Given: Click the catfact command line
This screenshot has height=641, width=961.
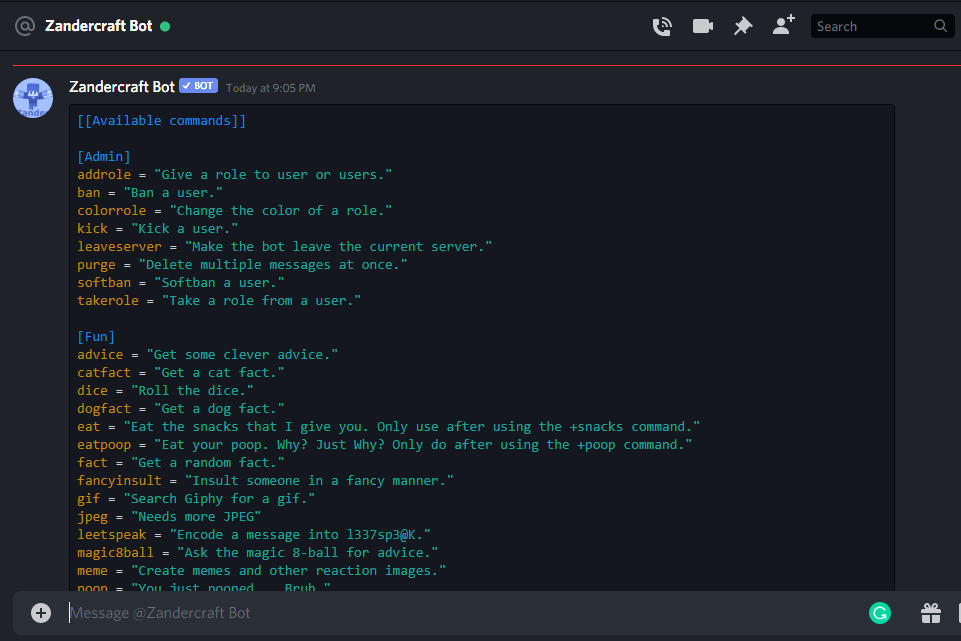Looking at the screenshot, I should click(181, 373).
